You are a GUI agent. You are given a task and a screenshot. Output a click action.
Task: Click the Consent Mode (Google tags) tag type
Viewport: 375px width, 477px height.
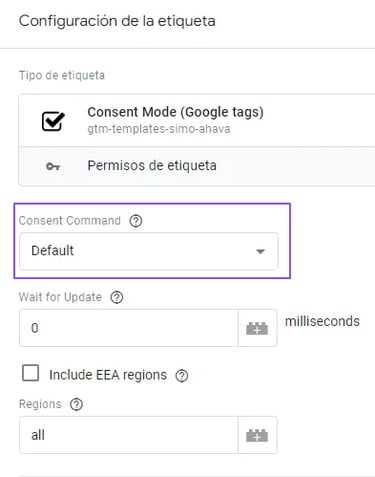[x=197, y=120]
